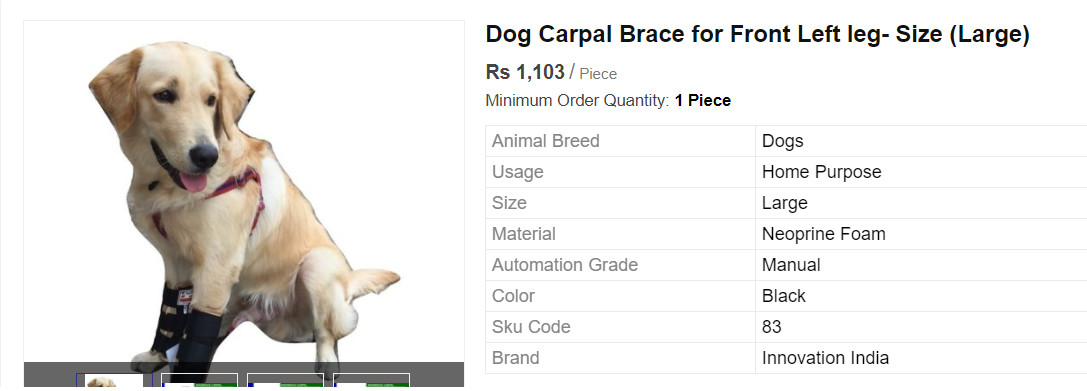This screenshot has width=1087, height=391.
Task: Click the Rs 1,103 price text
Action: tap(525, 72)
